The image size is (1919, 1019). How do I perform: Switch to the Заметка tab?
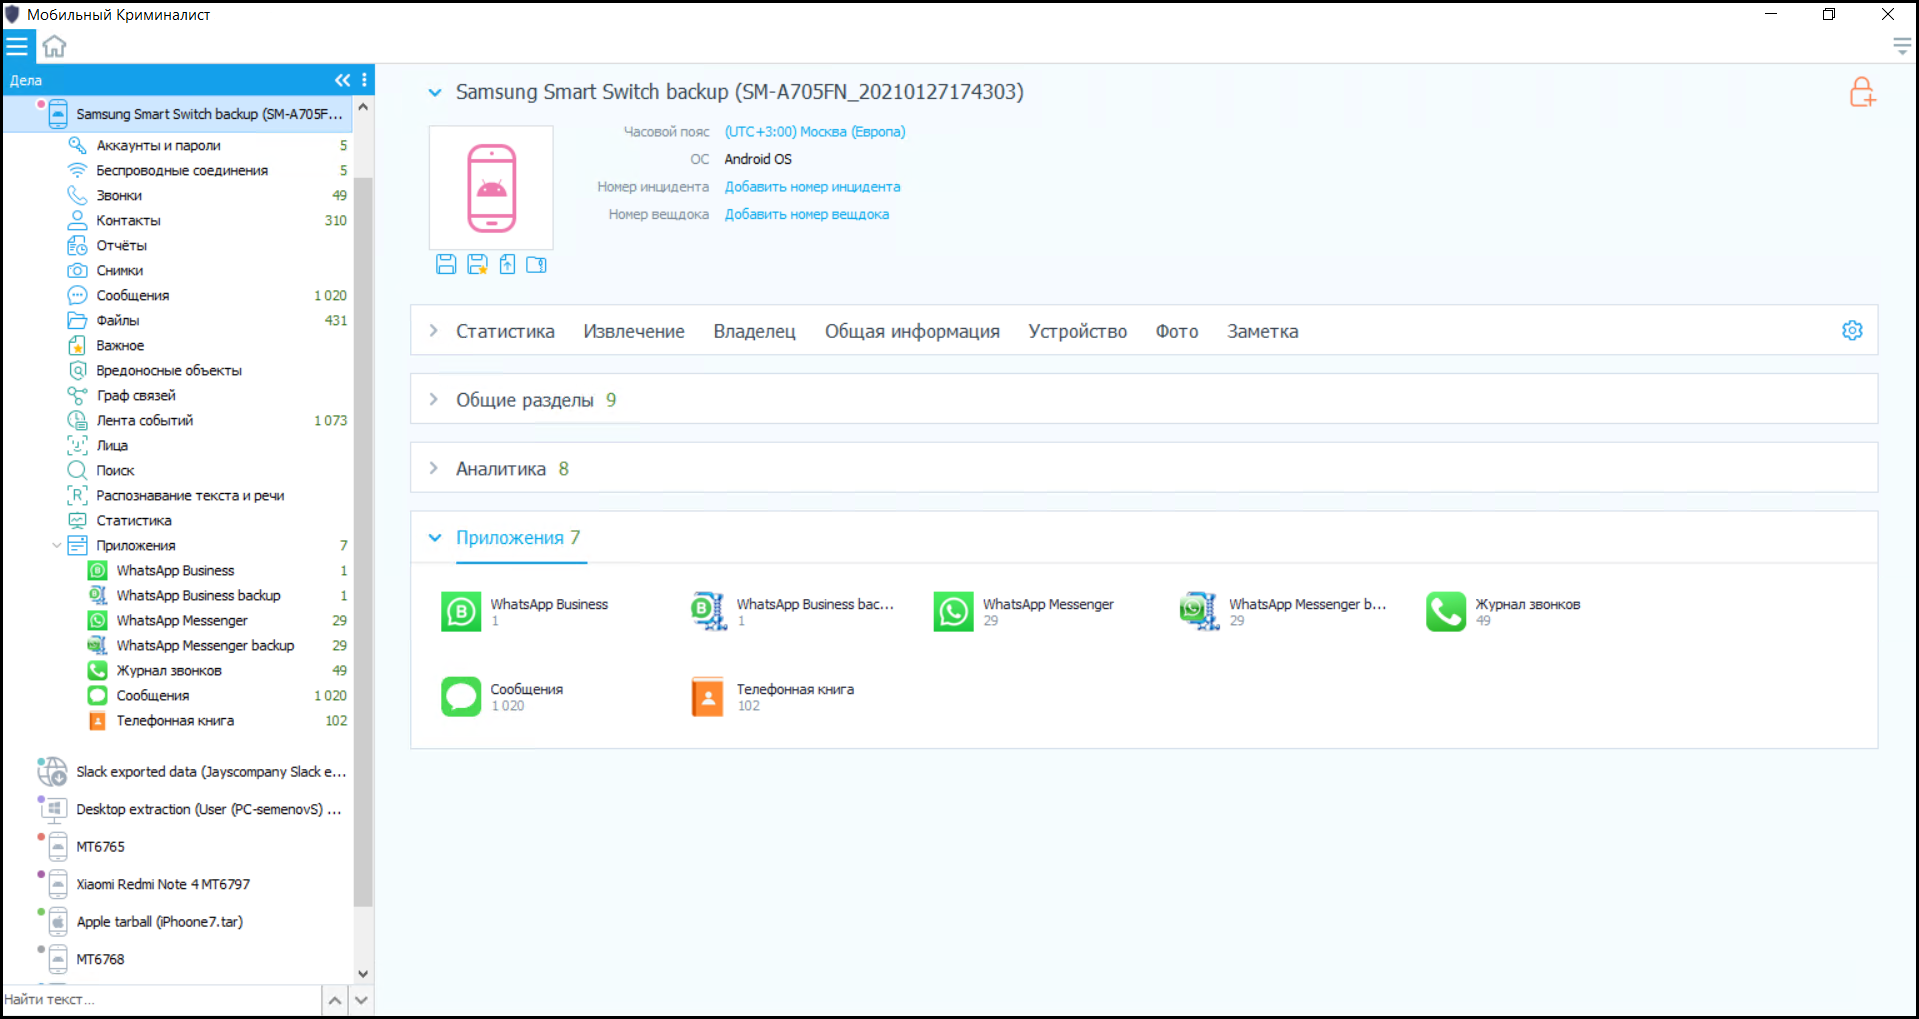[1263, 332]
